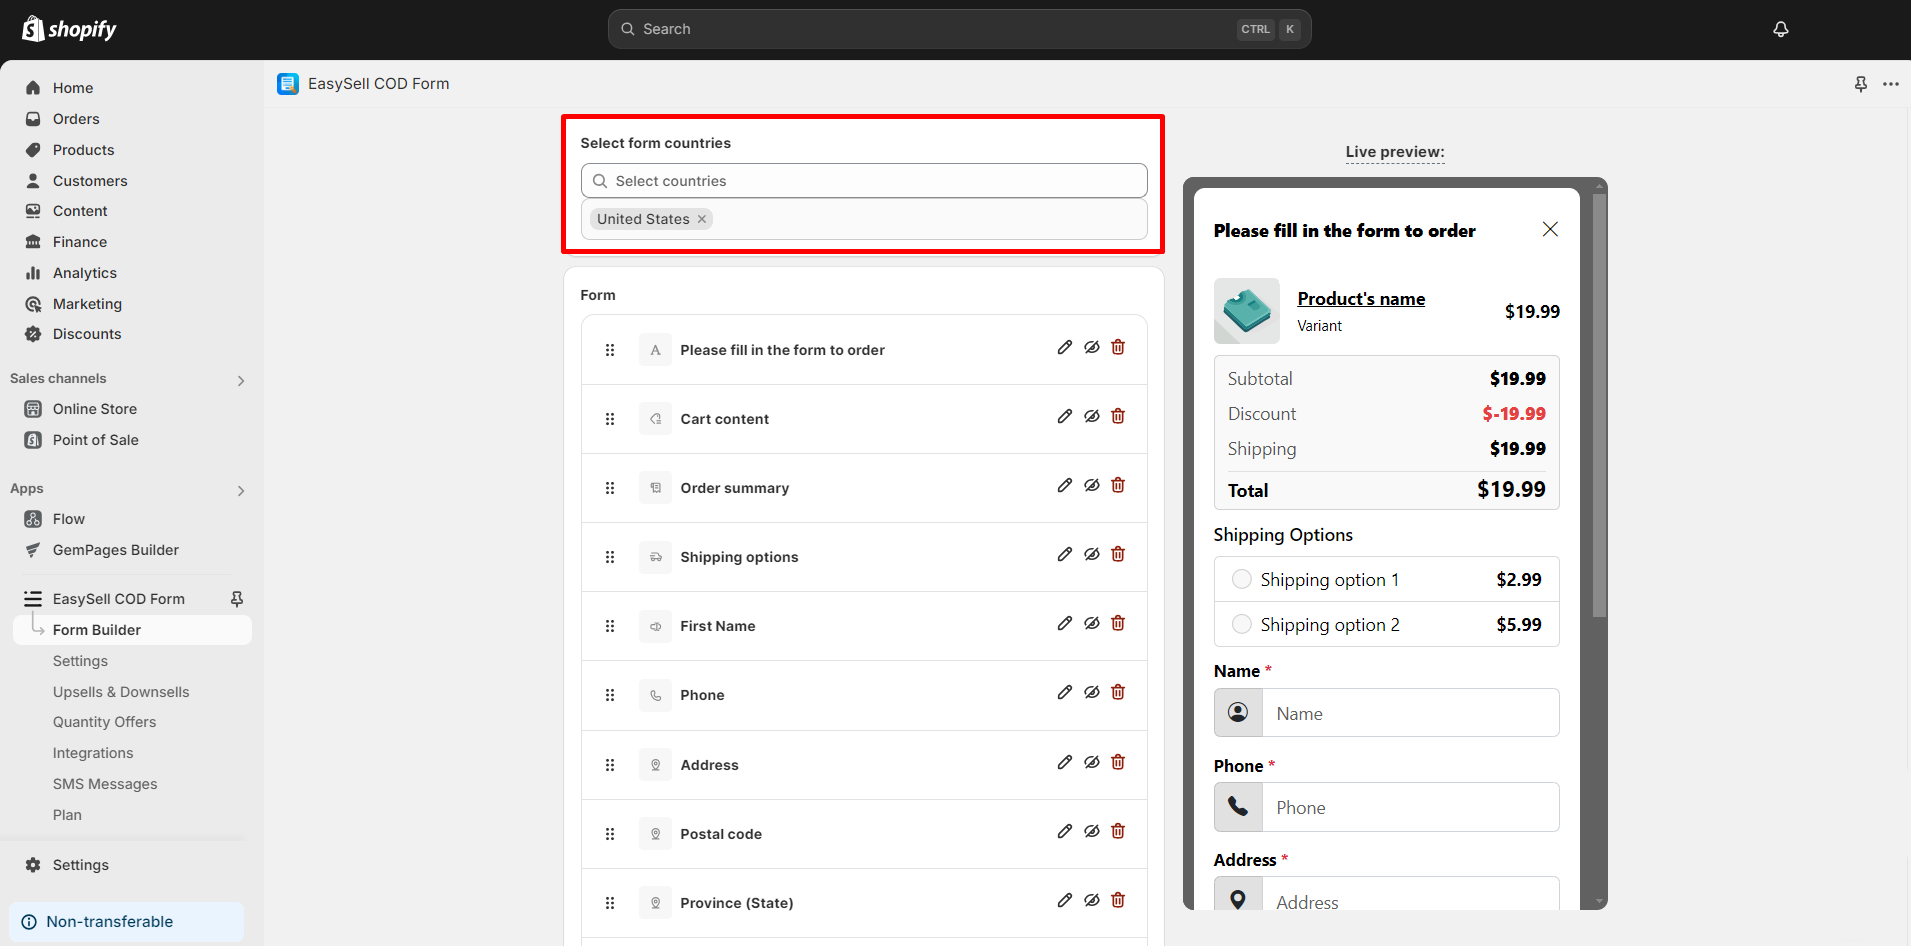Unpin the EasySell COD Form app
The height and width of the screenshot is (946, 1911).
pyautogui.click(x=236, y=598)
